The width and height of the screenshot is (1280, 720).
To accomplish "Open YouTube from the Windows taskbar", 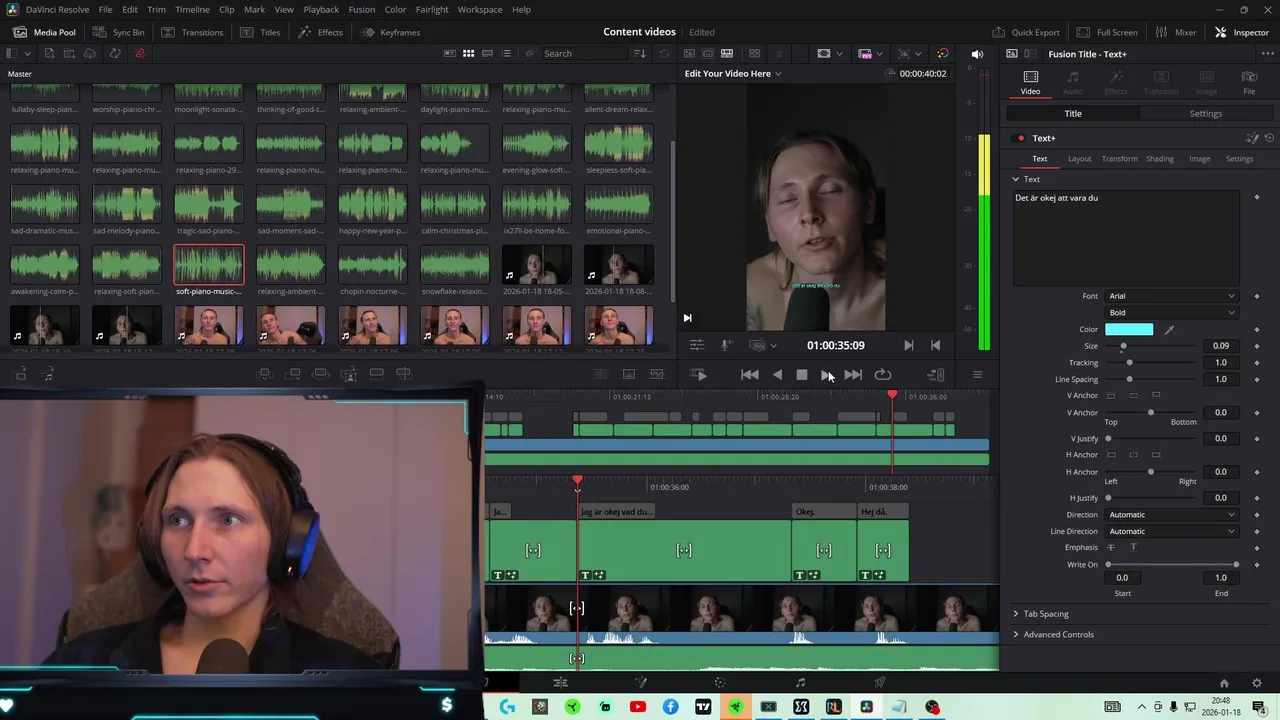I will (x=637, y=707).
